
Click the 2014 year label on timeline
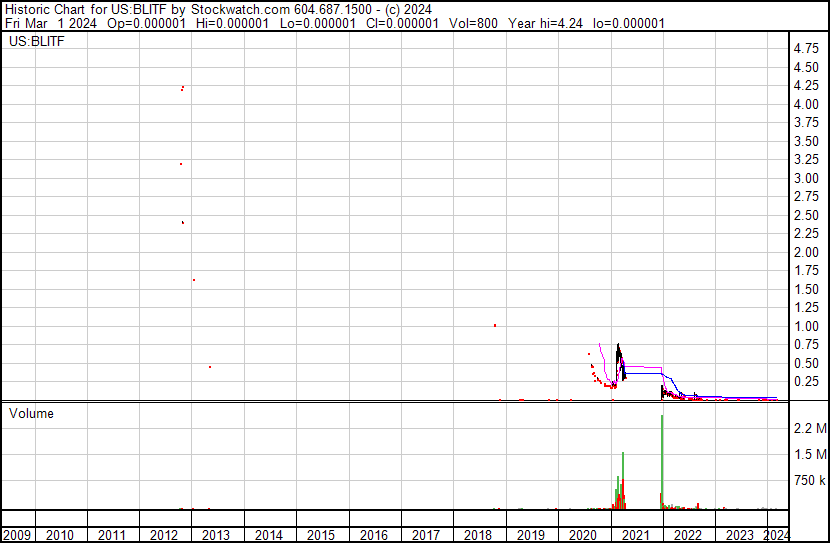pos(269,535)
